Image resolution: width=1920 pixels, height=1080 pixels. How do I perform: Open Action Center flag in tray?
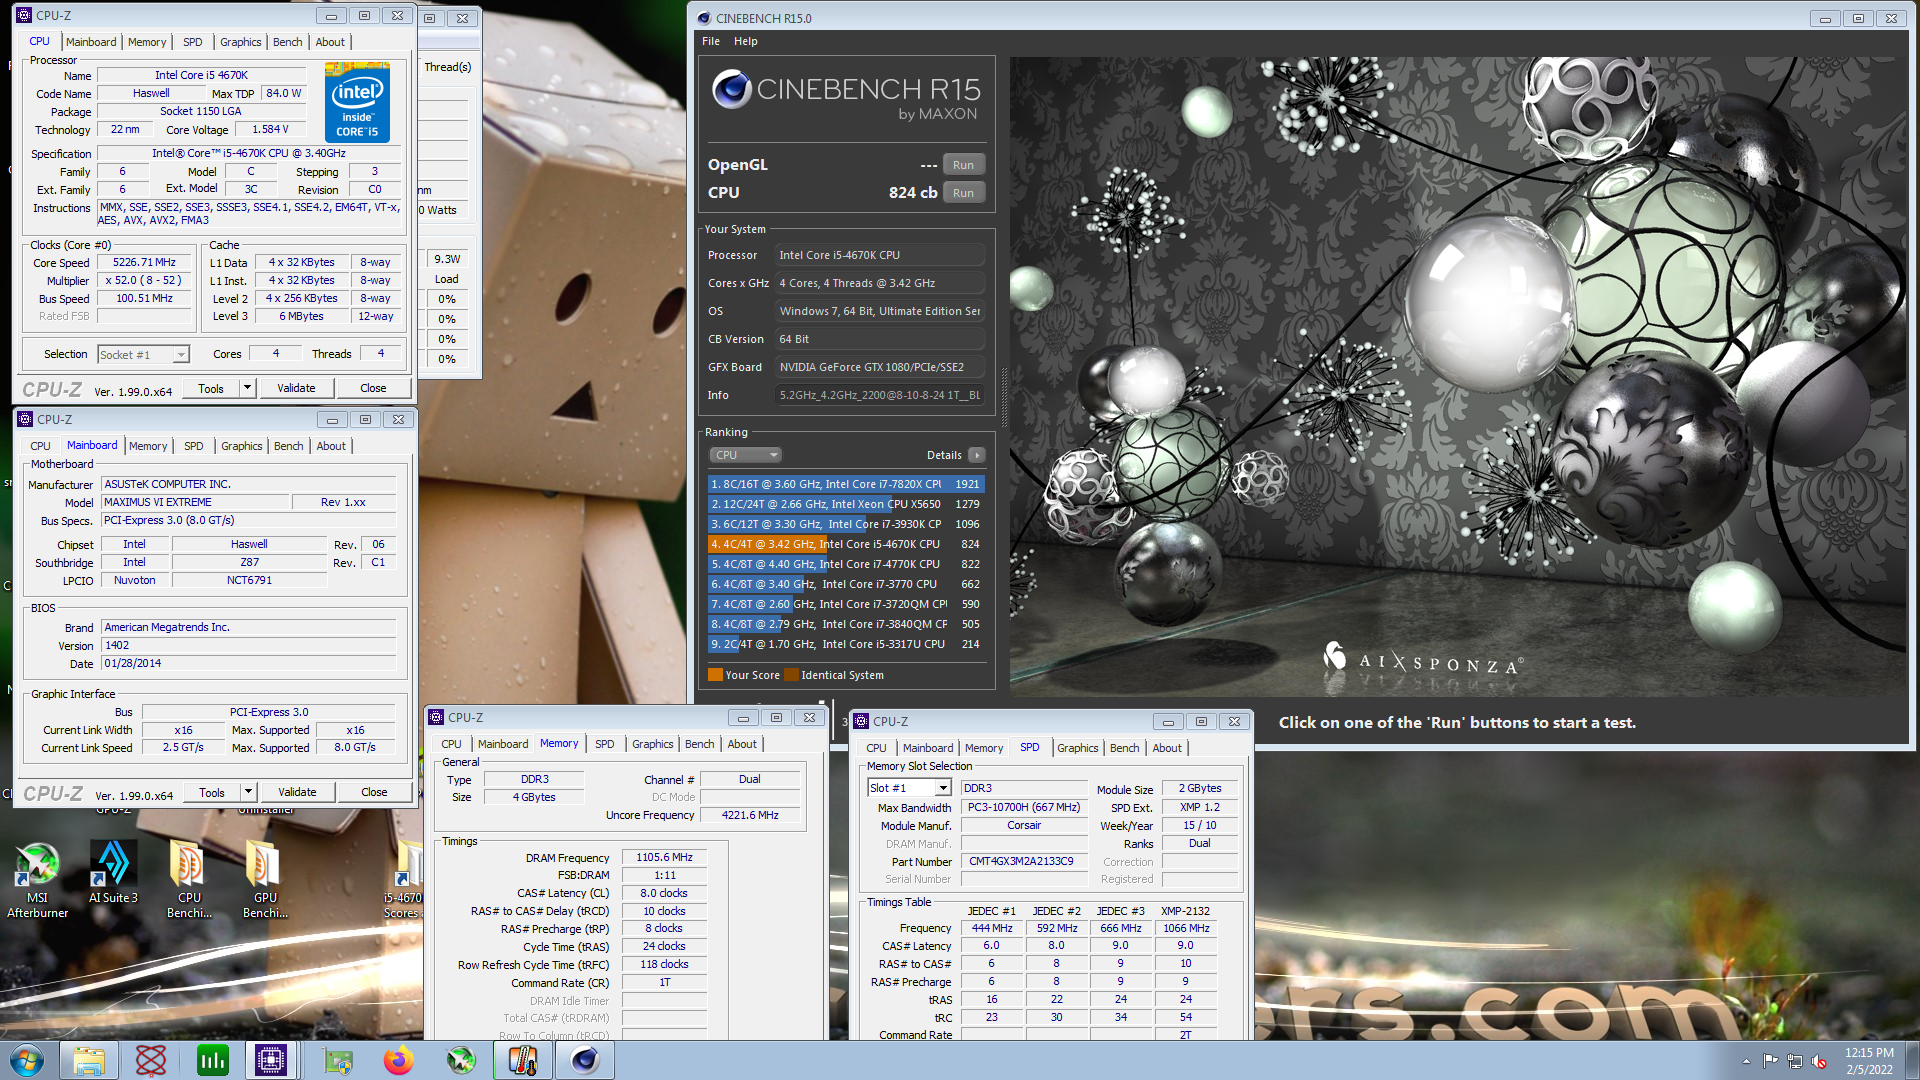coord(1771,1061)
